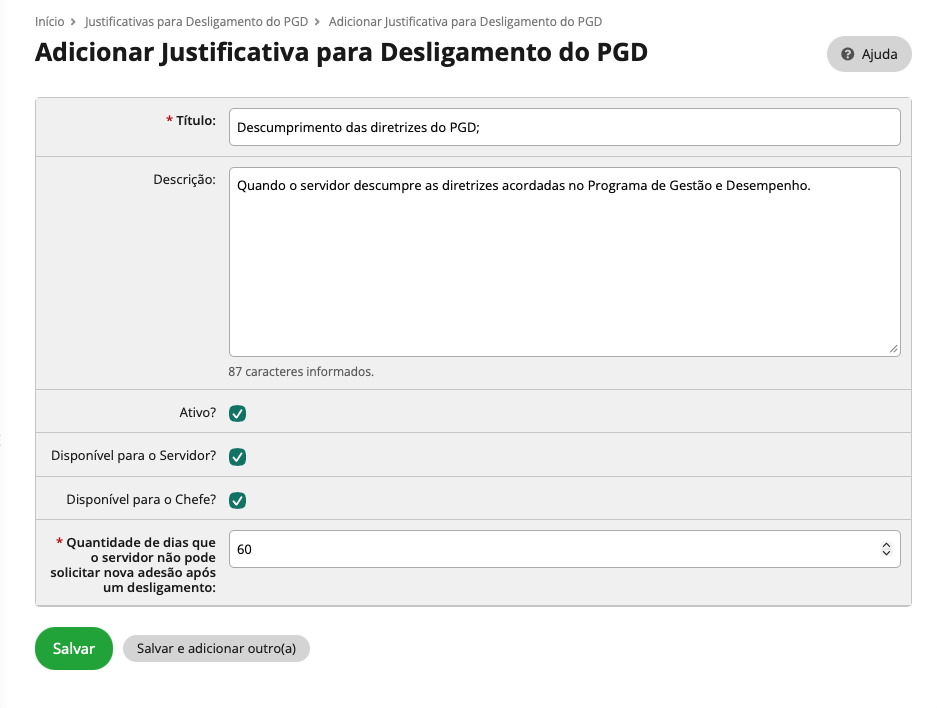937x708 pixels.
Task: Uncheck the Ativo? checkbox
Action: [238, 413]
